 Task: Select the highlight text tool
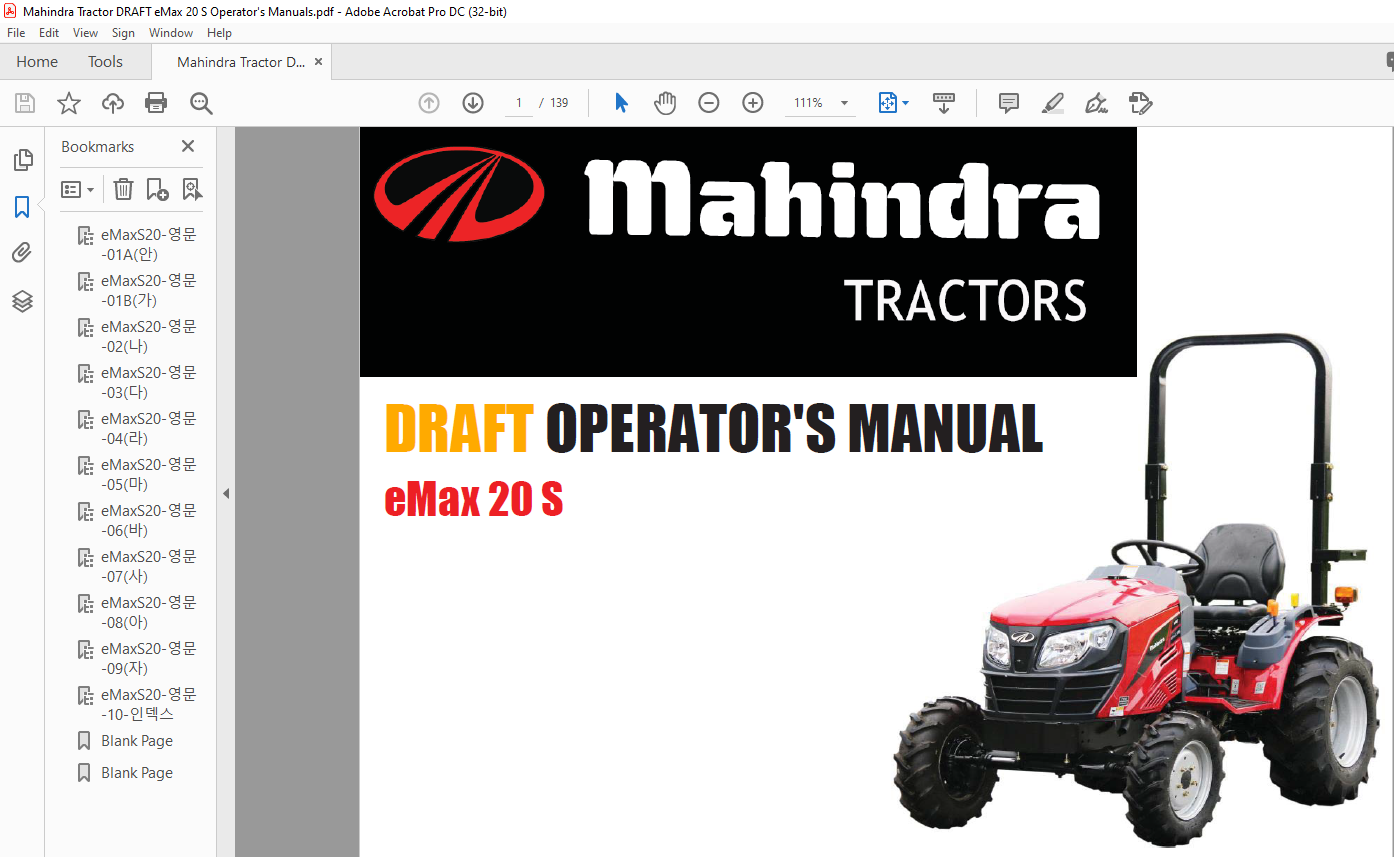[x=1053, y=103]
